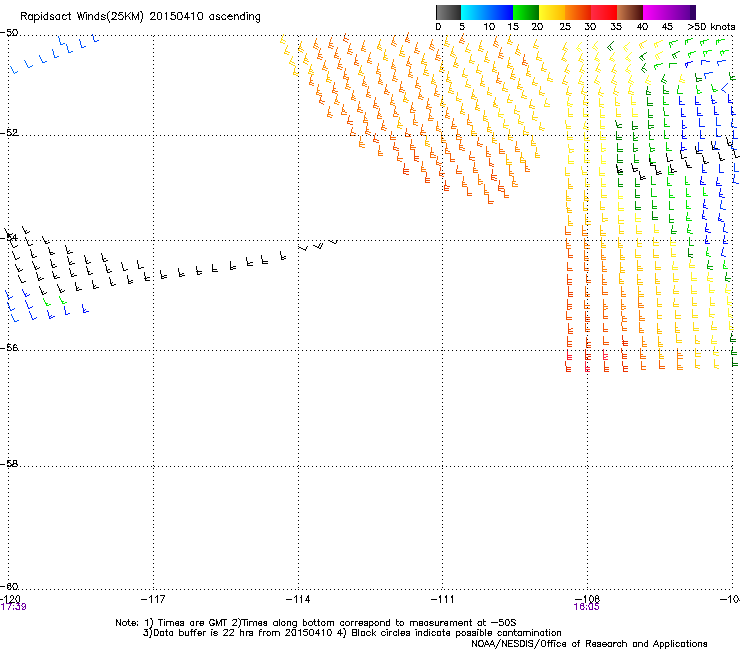740x650 pixels.
Task: Click the '10' legend scale number
Action: click(x=489, y=27)
